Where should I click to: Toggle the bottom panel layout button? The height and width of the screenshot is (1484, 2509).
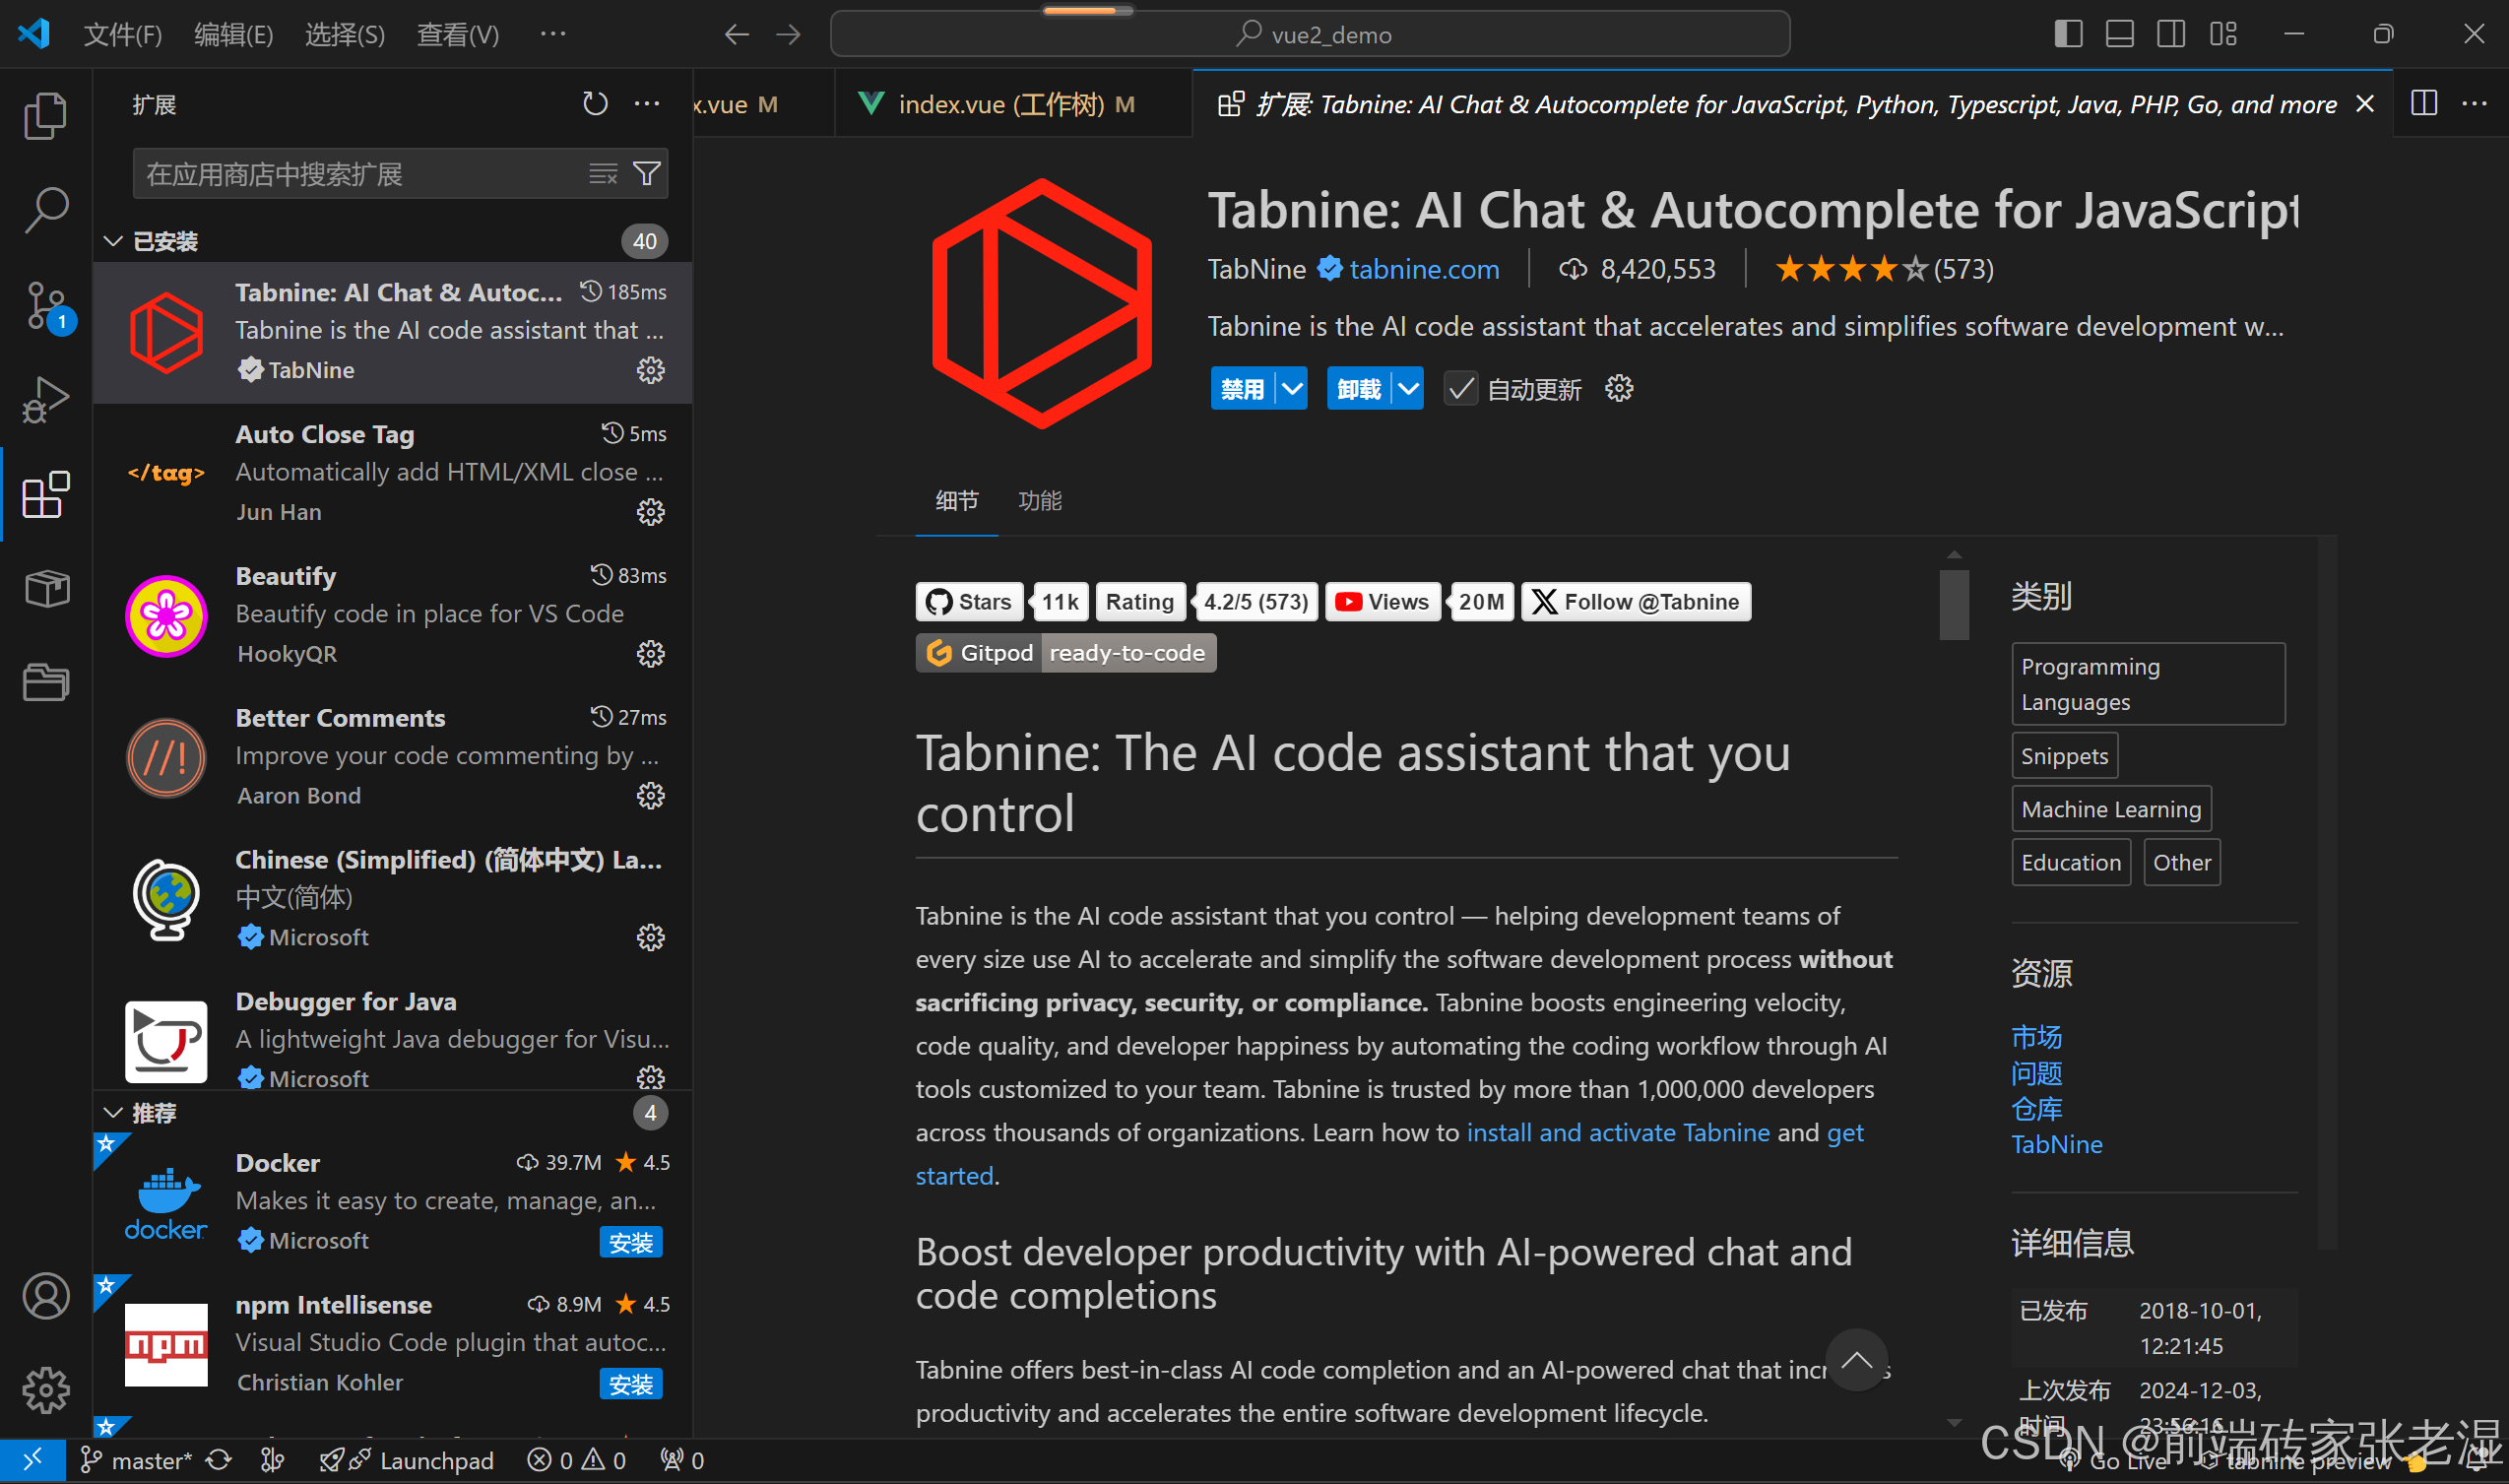[x=2119, y=34]
